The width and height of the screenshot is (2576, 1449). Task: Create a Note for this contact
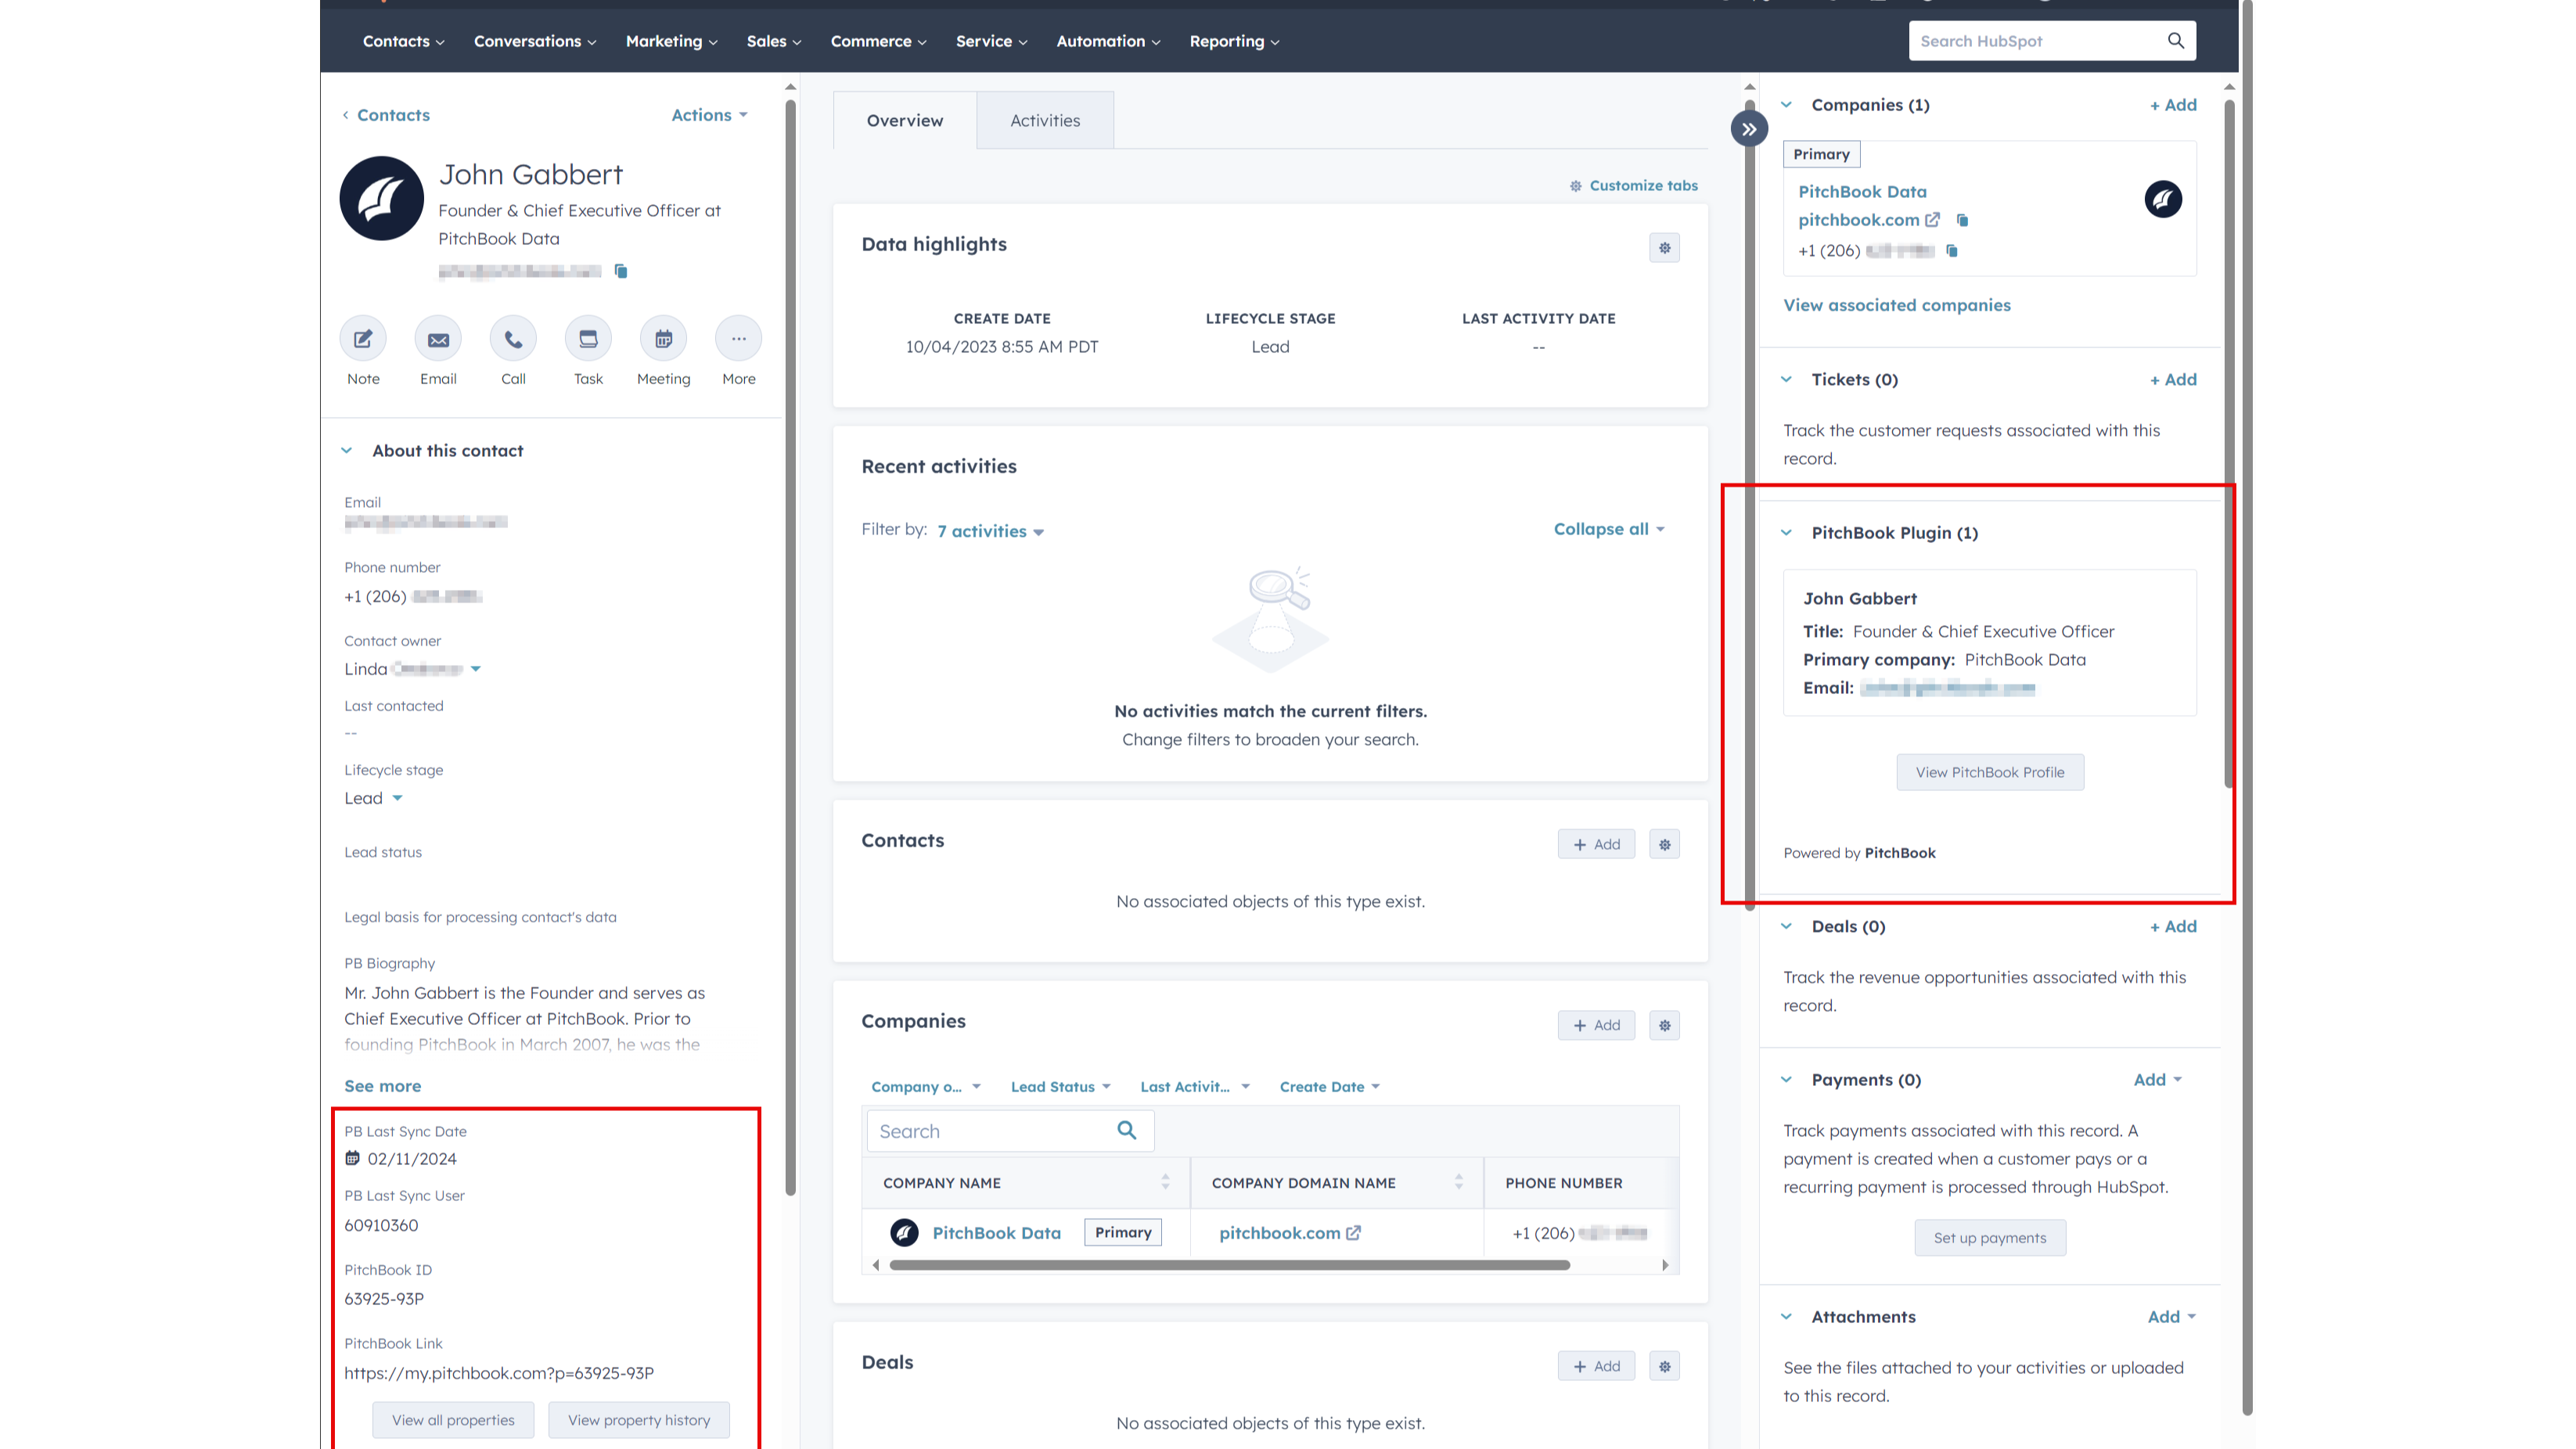(363, 340)
